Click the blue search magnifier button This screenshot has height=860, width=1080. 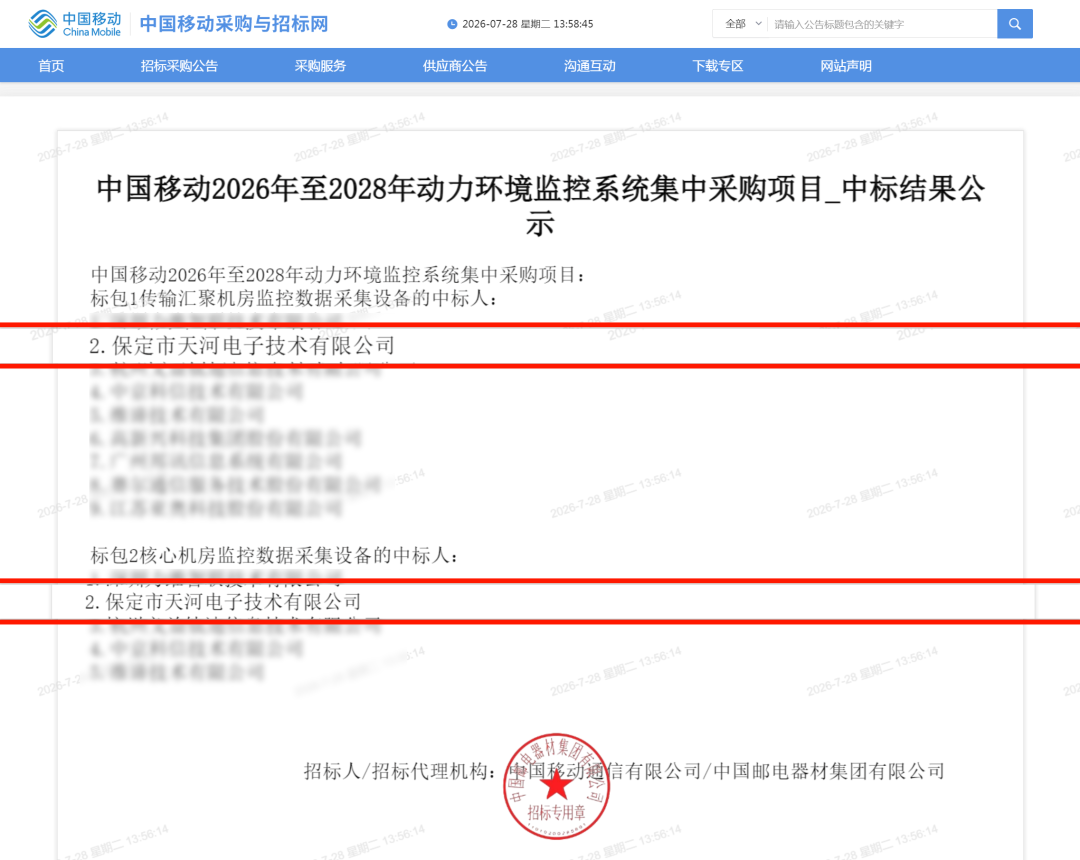pos(1015,24)
